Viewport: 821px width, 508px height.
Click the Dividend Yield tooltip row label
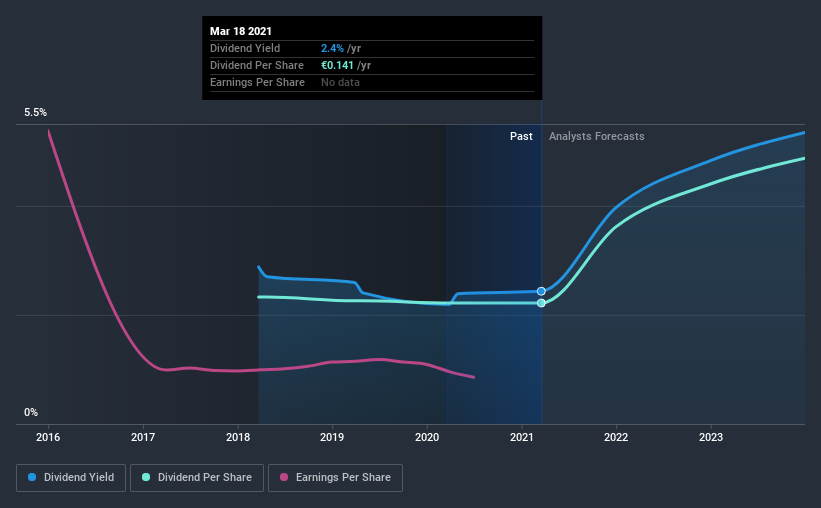click(245, 48)
